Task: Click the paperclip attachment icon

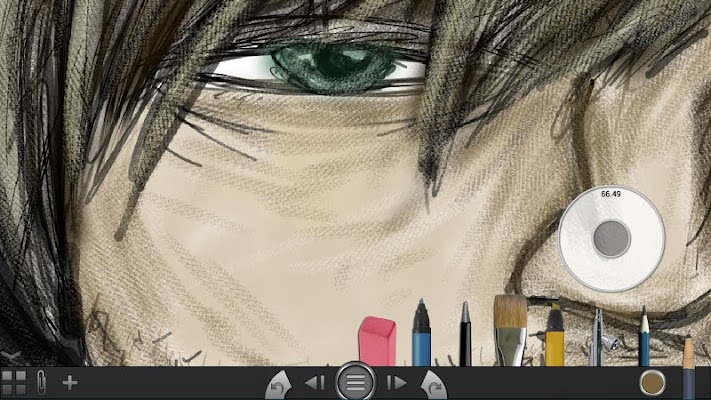Action: point(41,382)
